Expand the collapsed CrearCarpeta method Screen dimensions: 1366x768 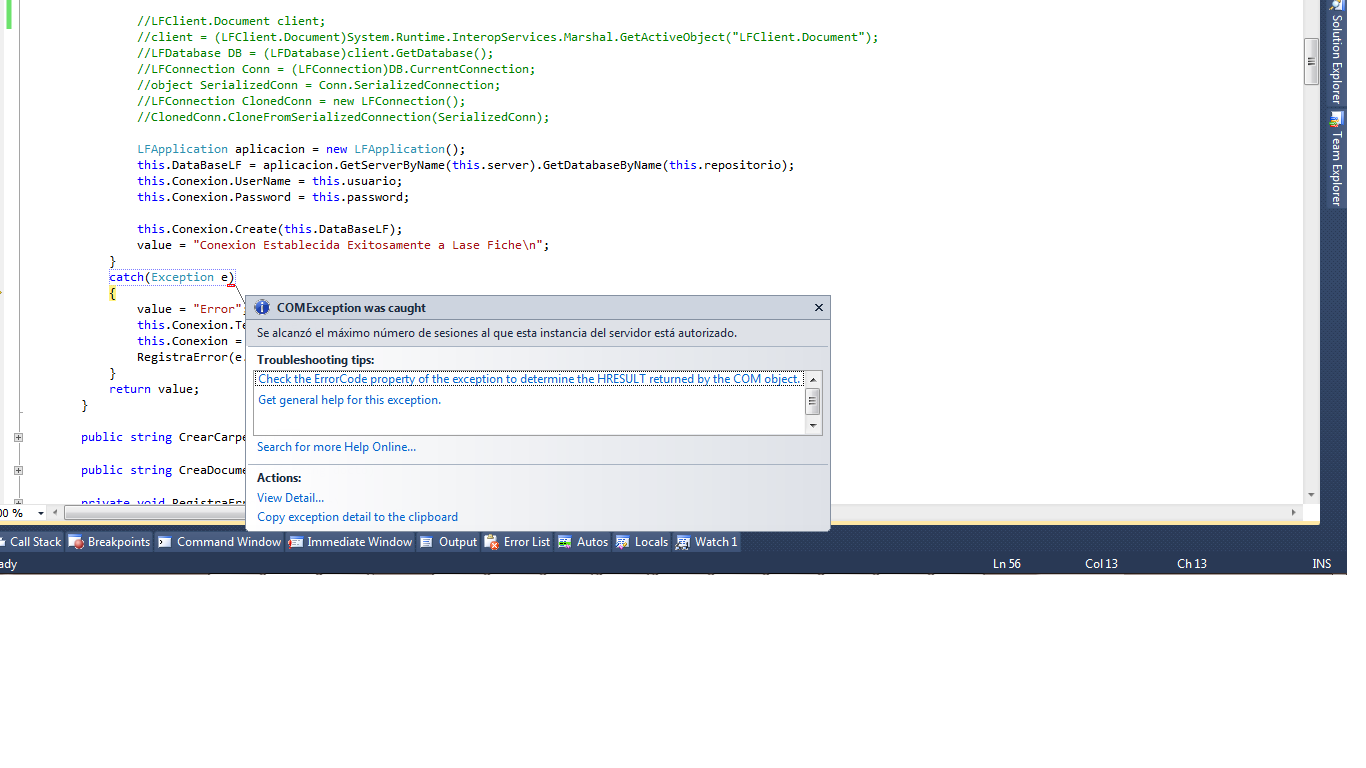[x=18, y=437]
